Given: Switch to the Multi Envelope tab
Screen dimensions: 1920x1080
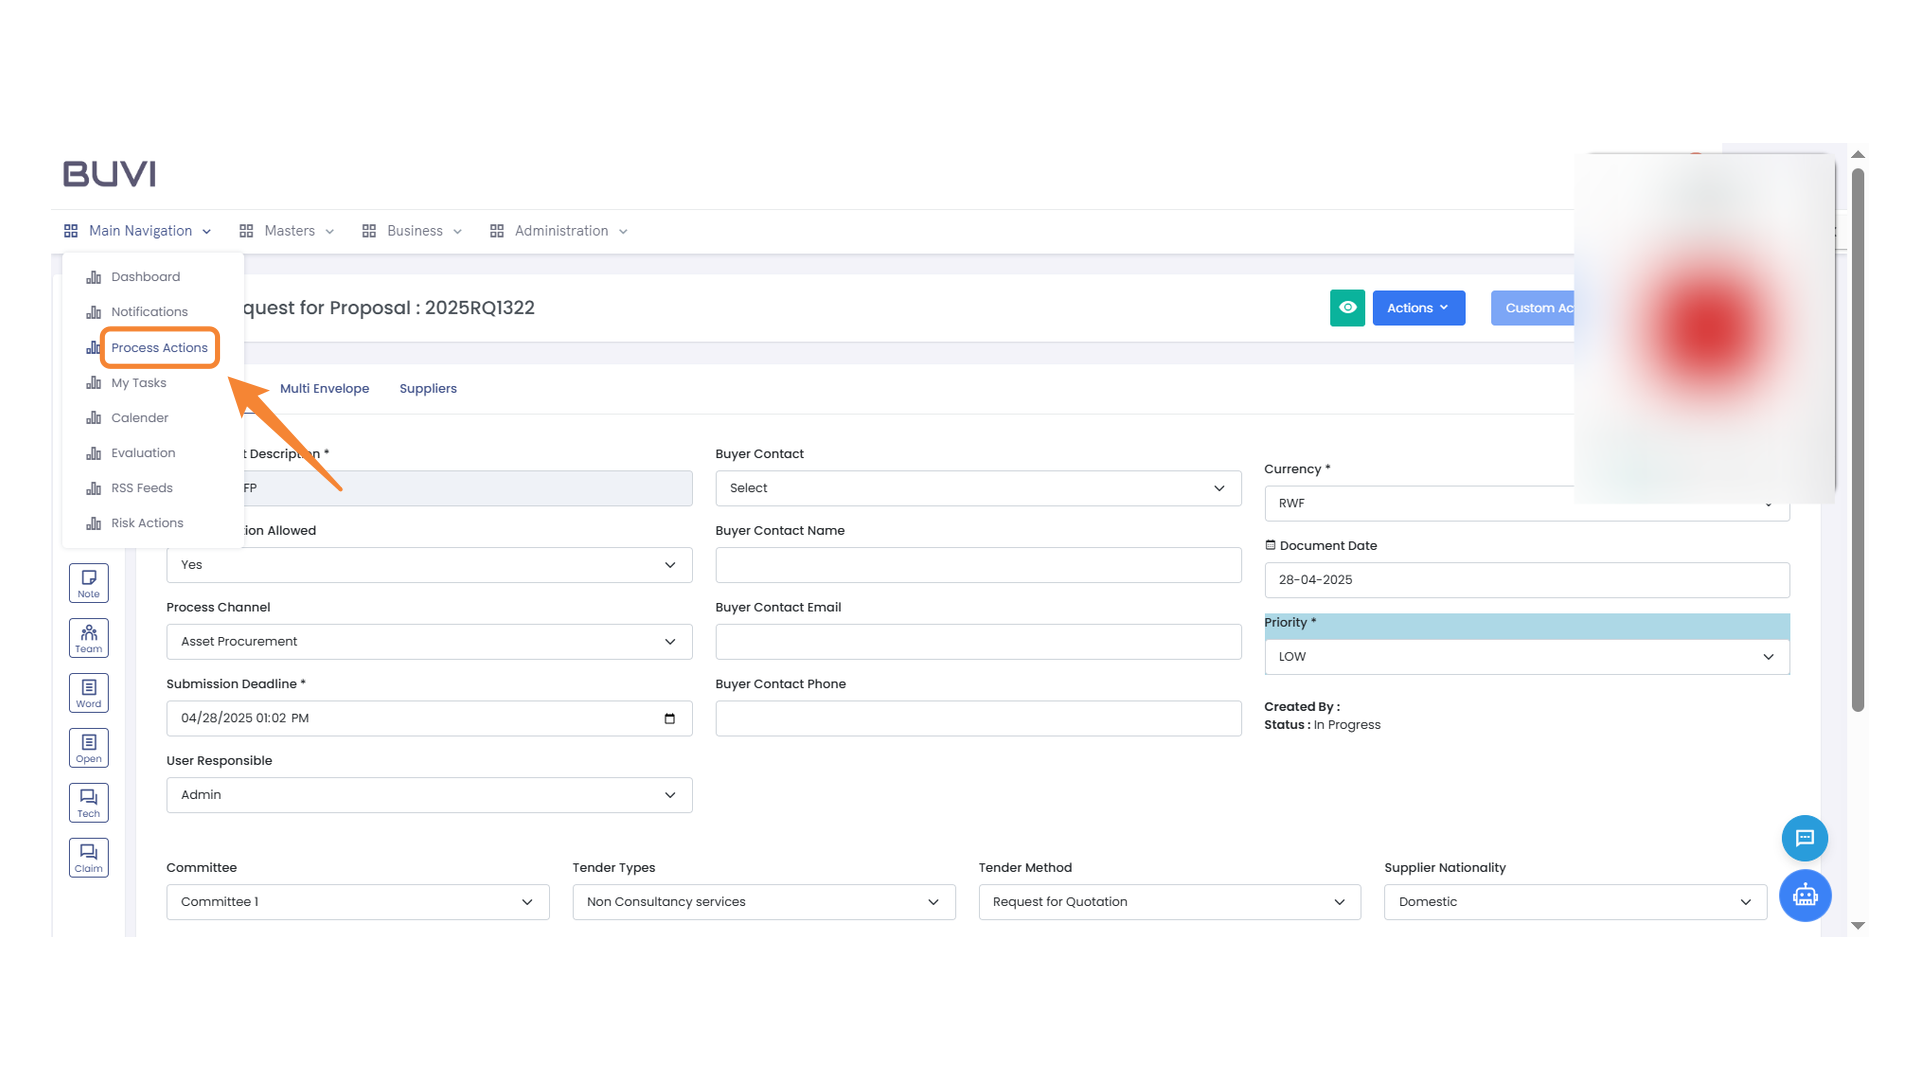Looking at the screenshot, I should [324, 388].
